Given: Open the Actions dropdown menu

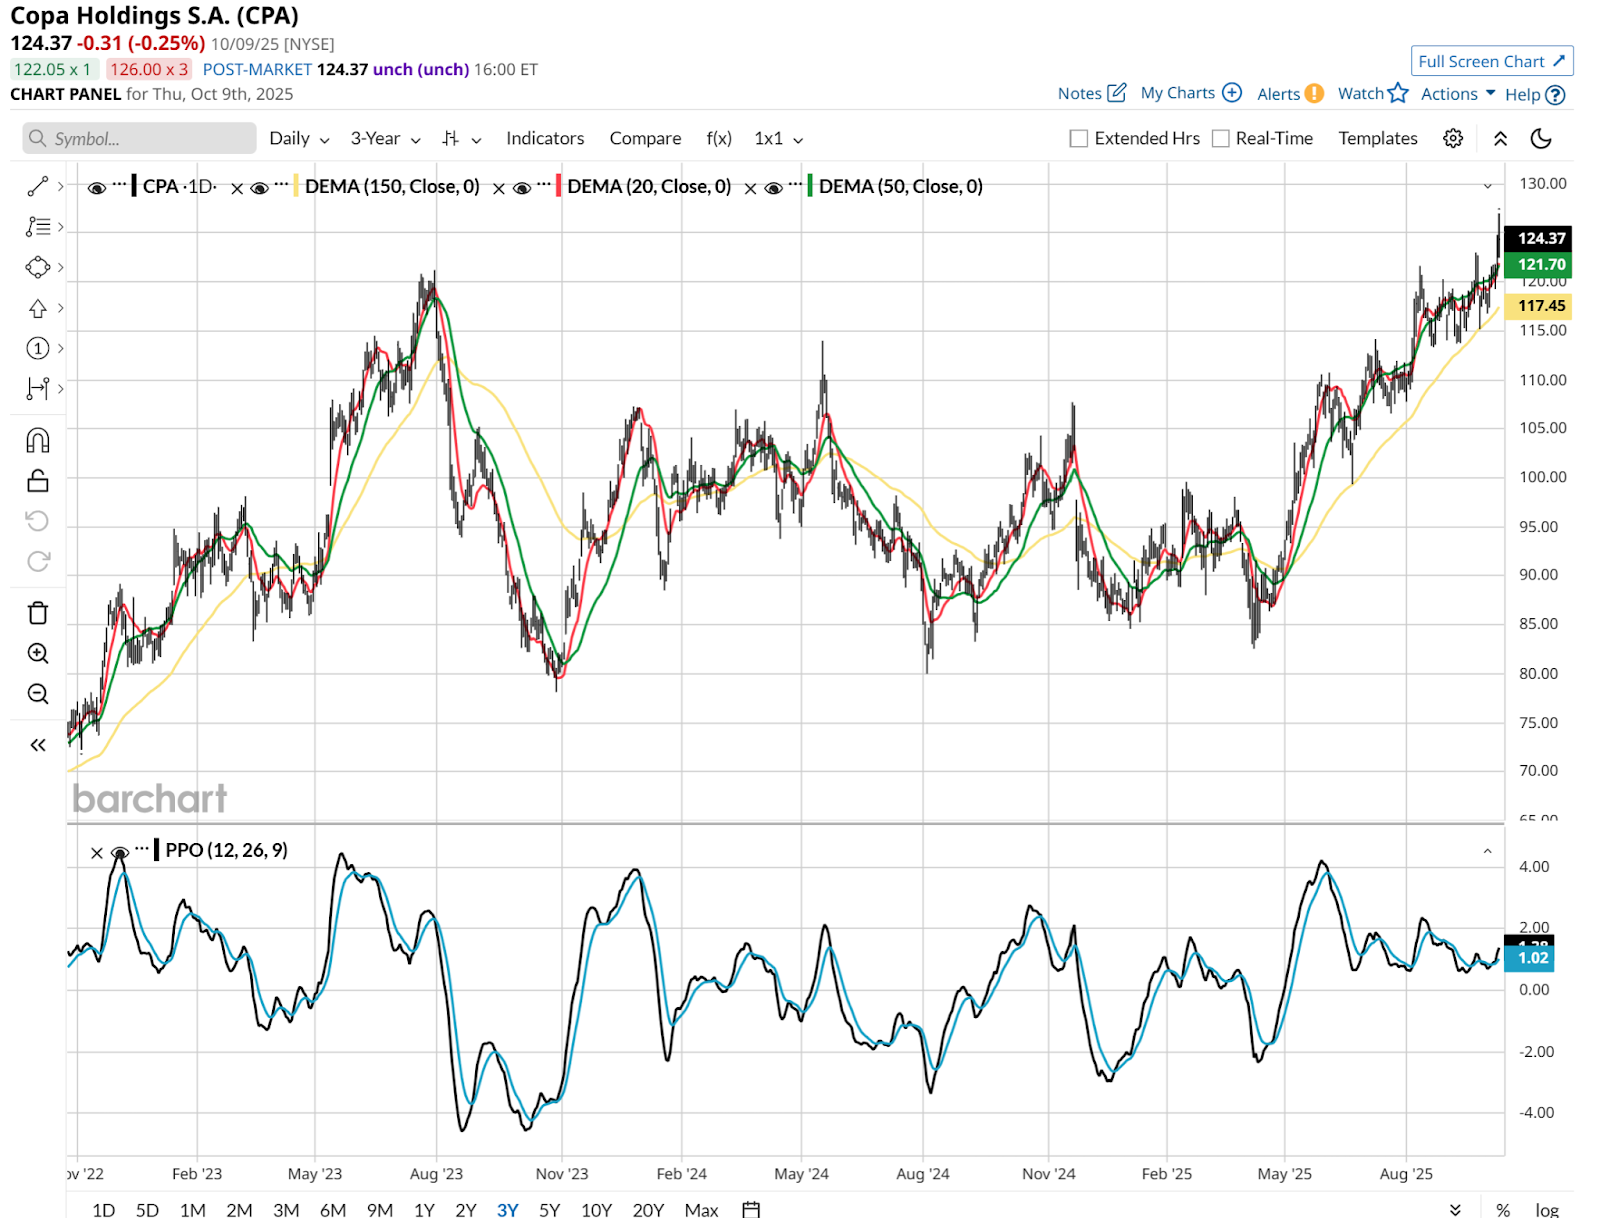Looking at the screenshot, I should tap(1457, 94).
